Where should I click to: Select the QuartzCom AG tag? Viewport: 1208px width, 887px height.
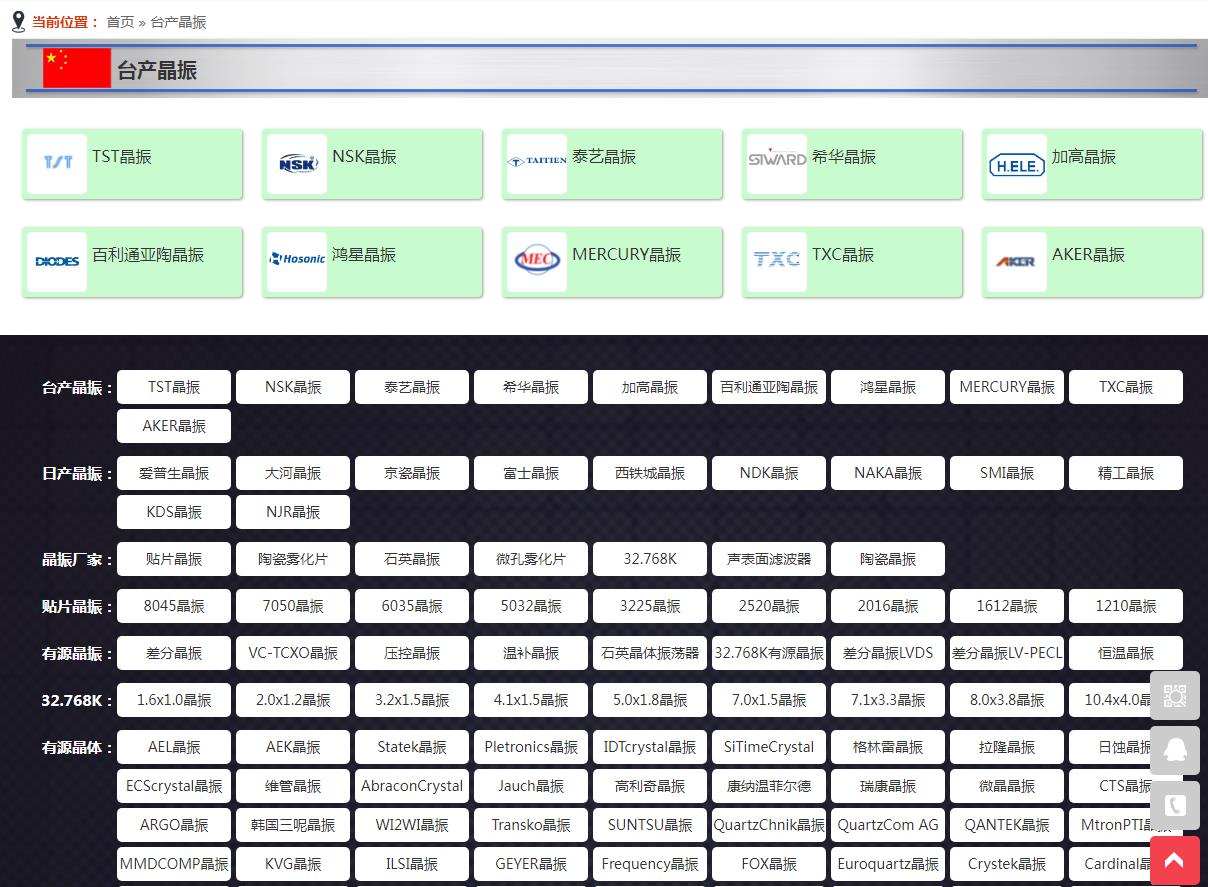pos(888,825)
